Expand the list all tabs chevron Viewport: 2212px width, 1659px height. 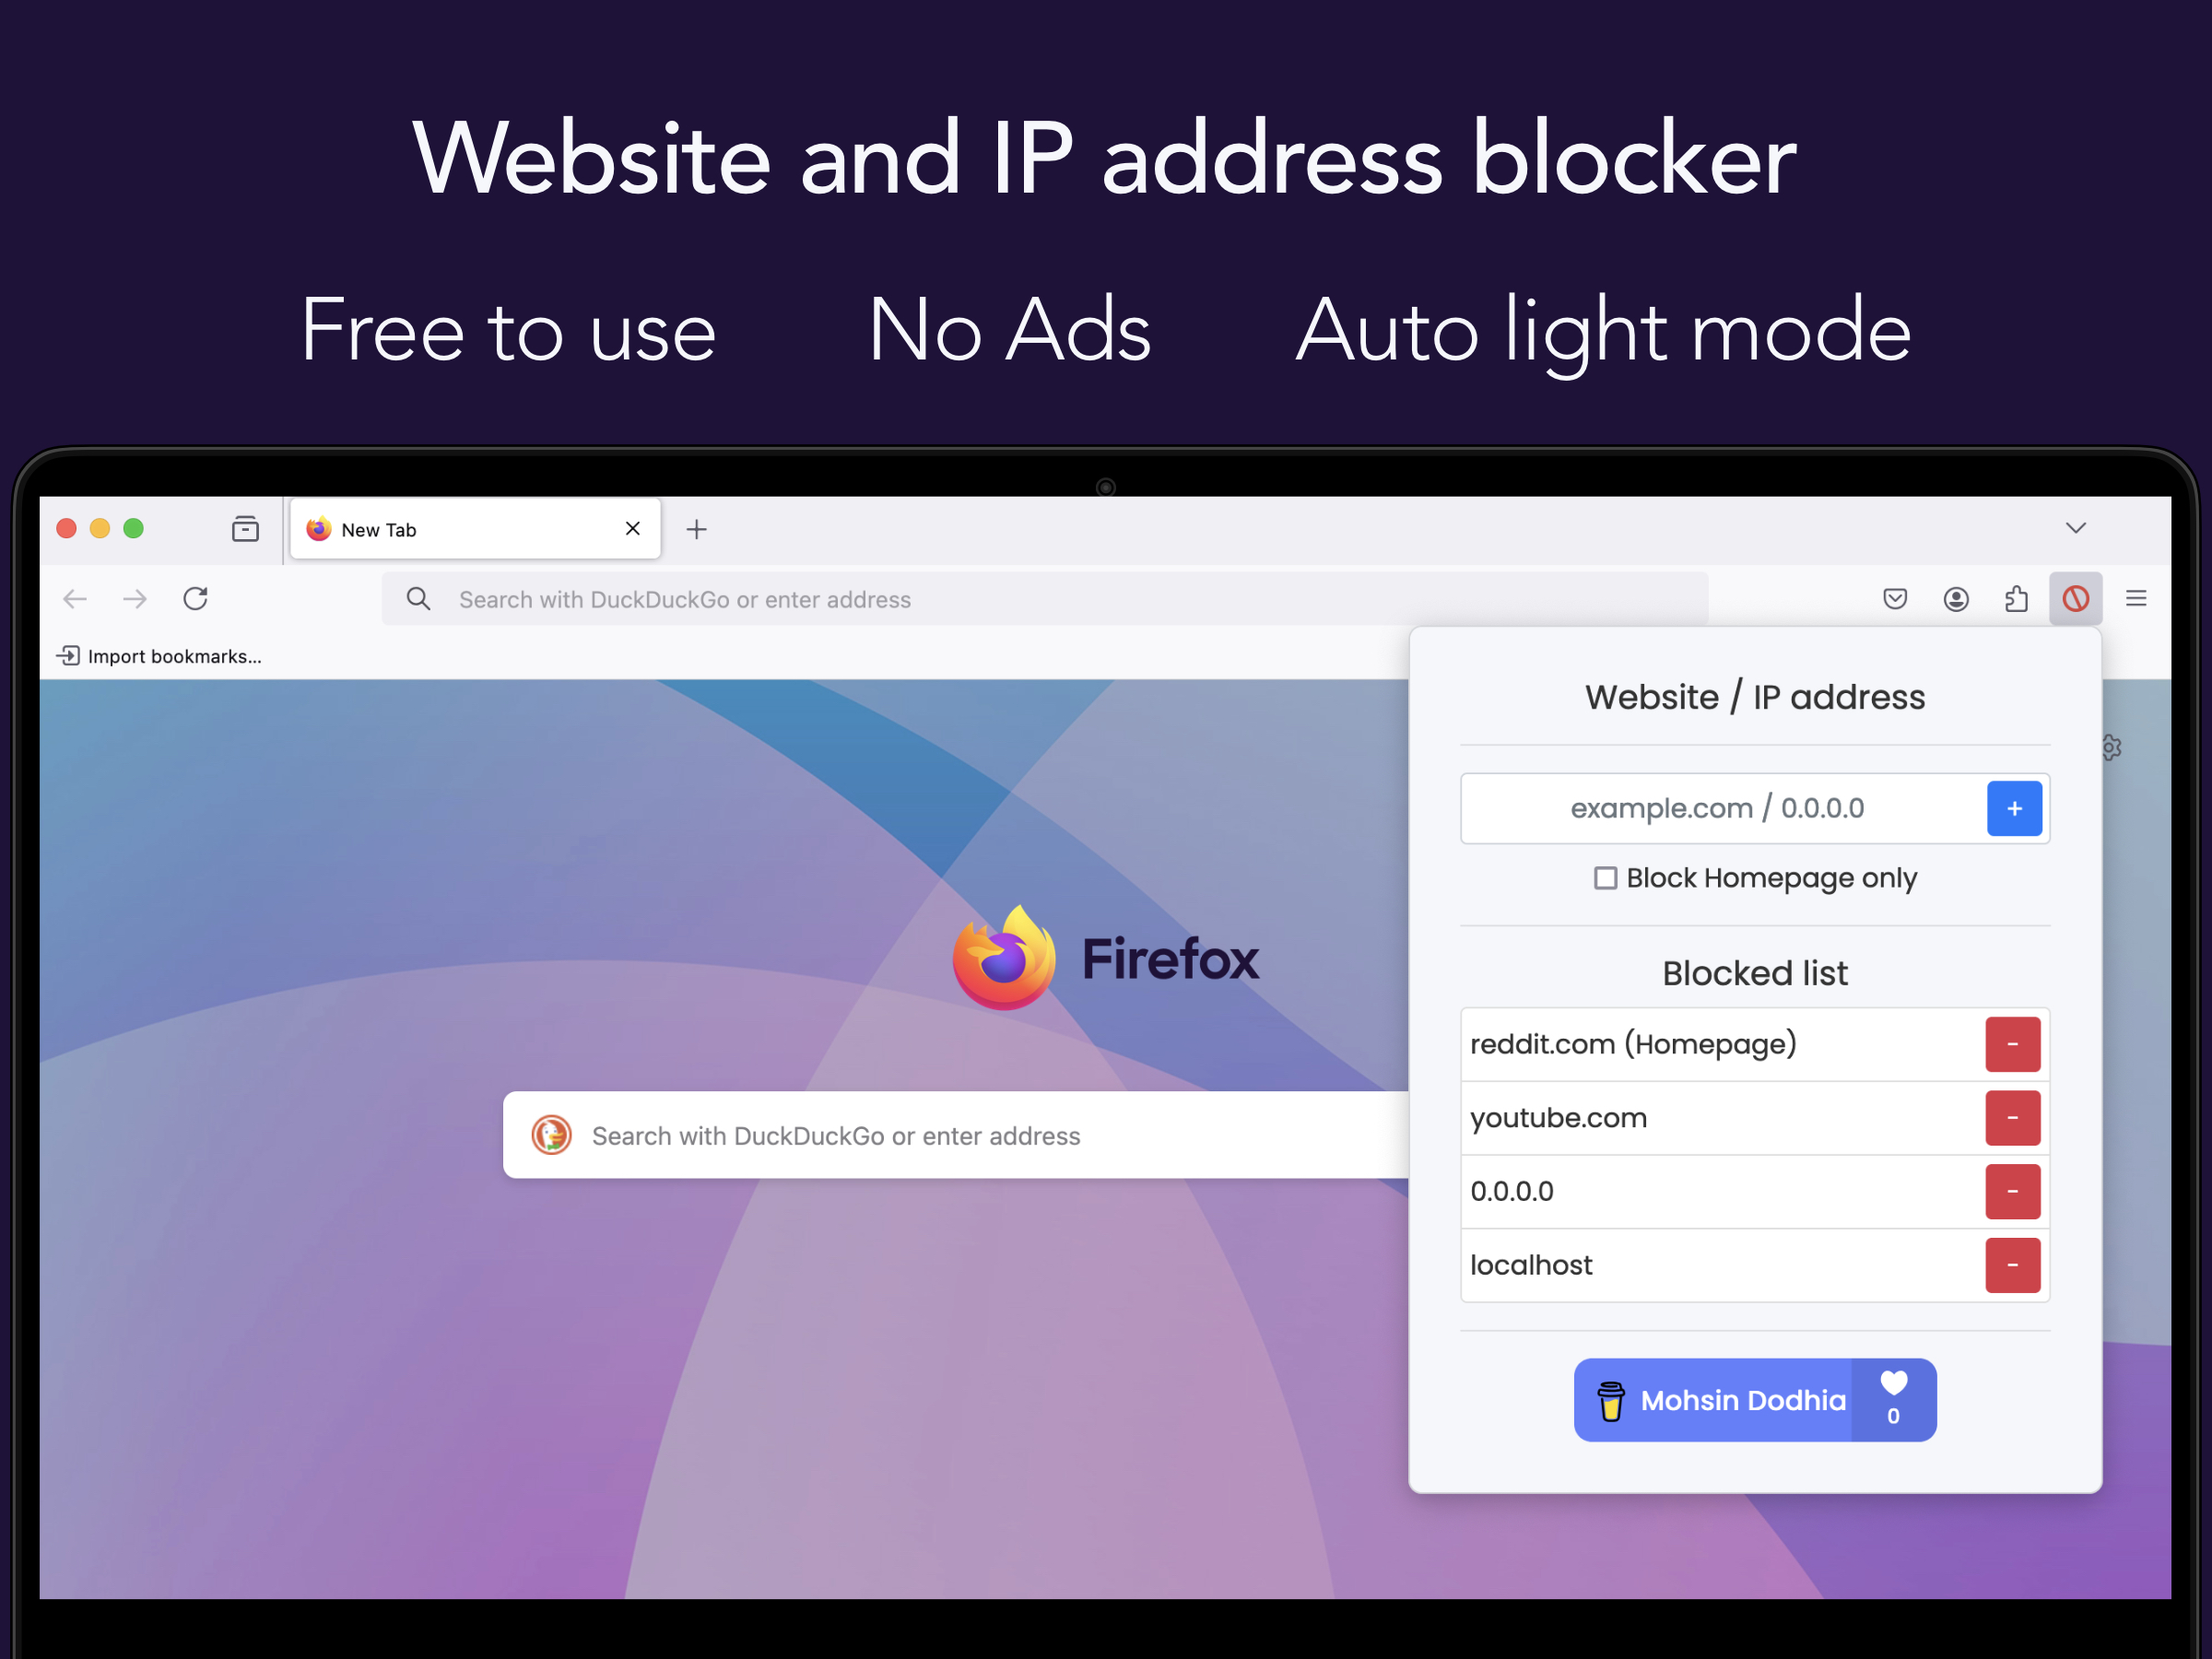(2076, 528)
